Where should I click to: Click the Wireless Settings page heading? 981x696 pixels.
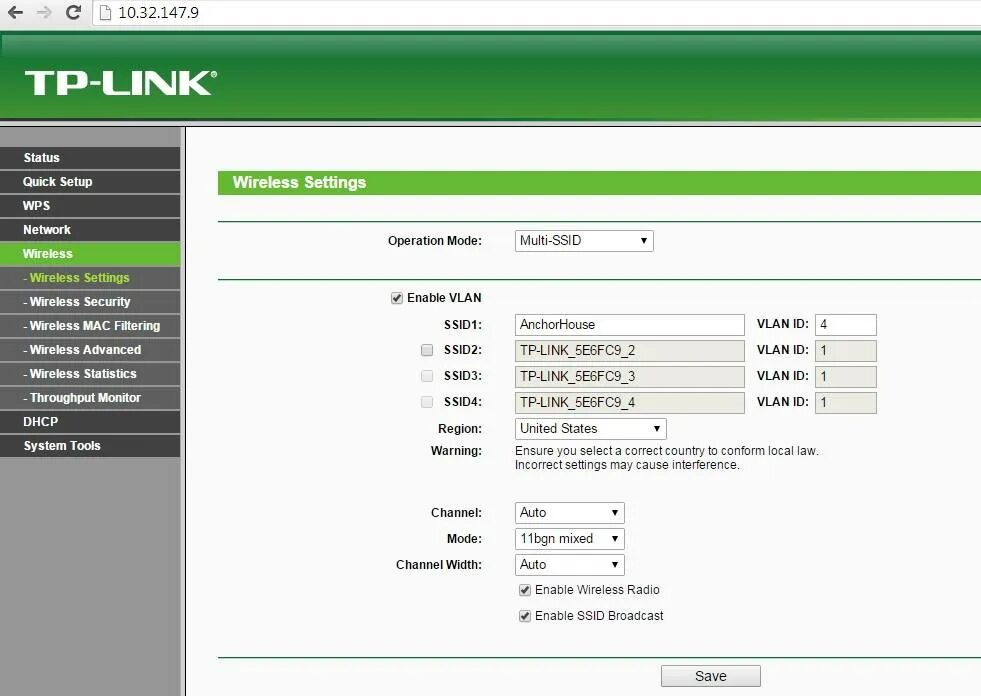299,183
